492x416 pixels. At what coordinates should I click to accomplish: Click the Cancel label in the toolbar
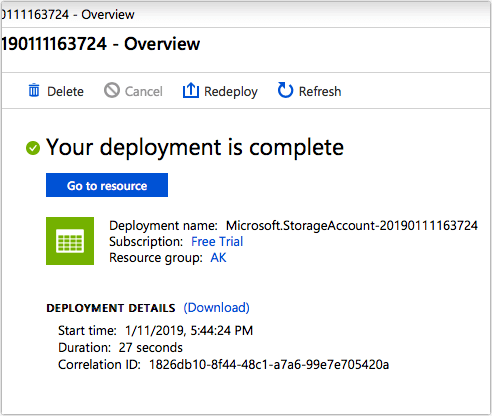[144, 91]
